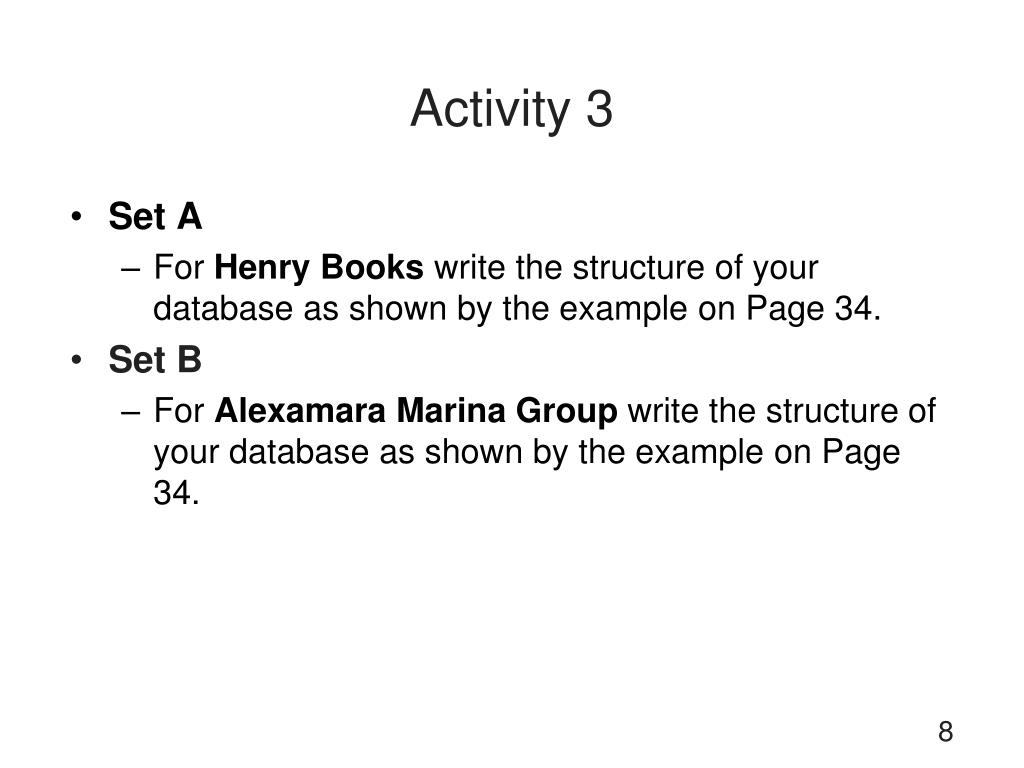
Task: Click 'Page 34.' in Set A text
Action: (x=813, y=309)
